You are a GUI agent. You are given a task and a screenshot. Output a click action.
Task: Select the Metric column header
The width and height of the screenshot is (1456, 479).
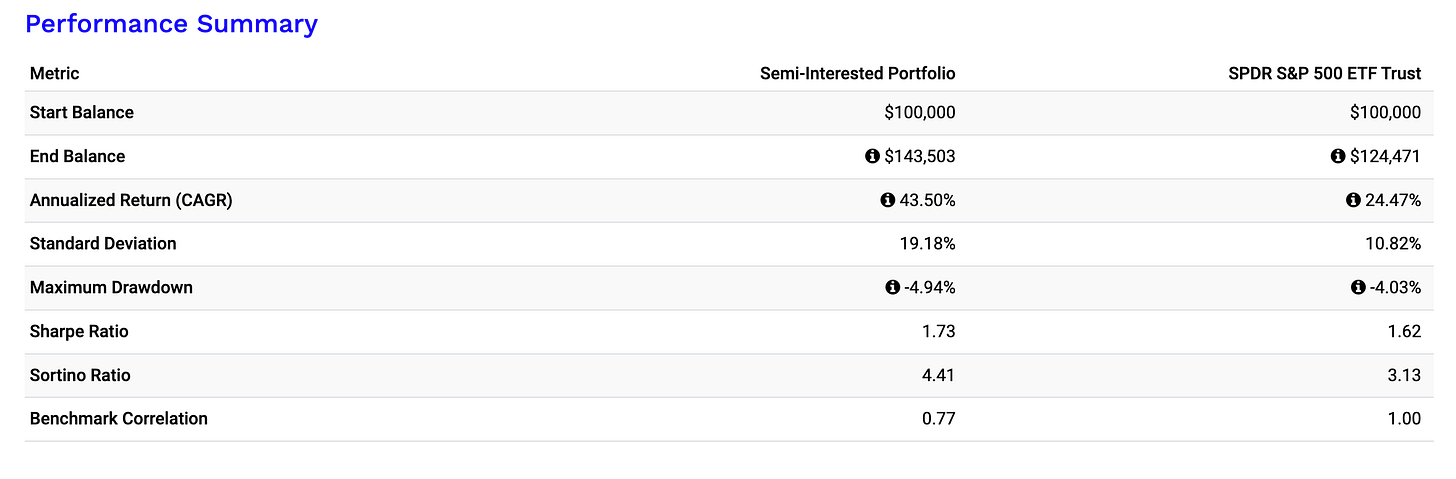point(55,73)
